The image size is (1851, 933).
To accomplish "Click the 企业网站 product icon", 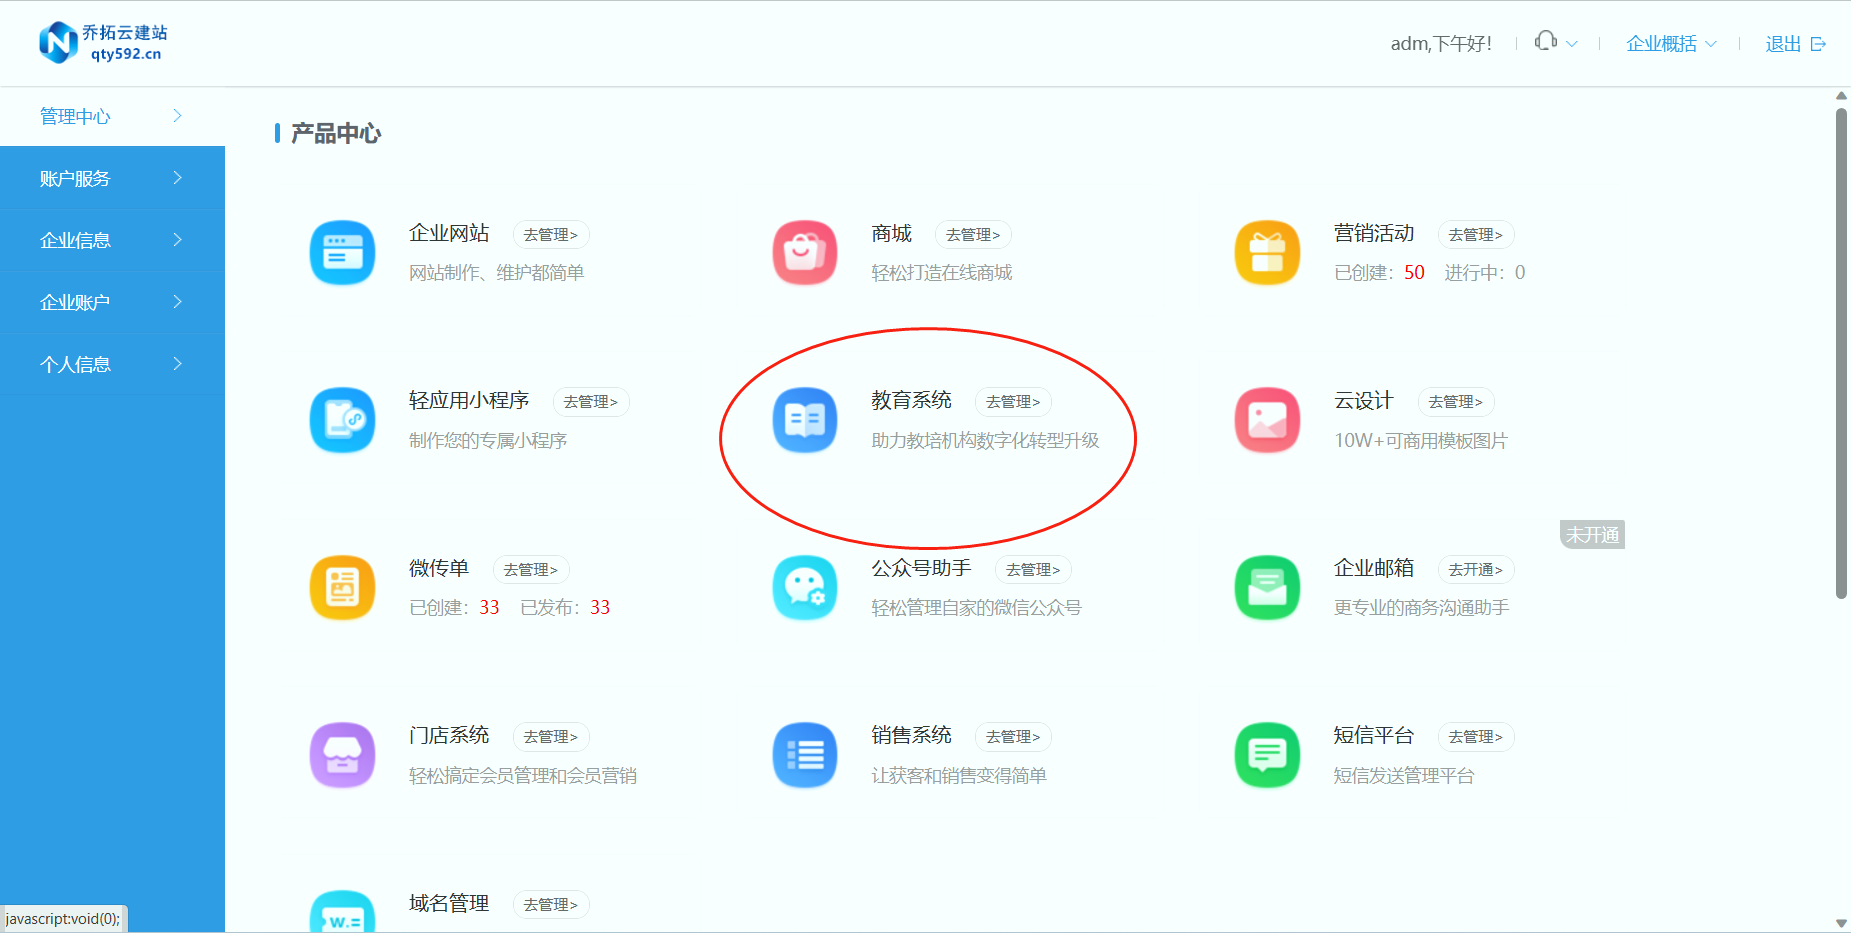I will coord(342,253).
